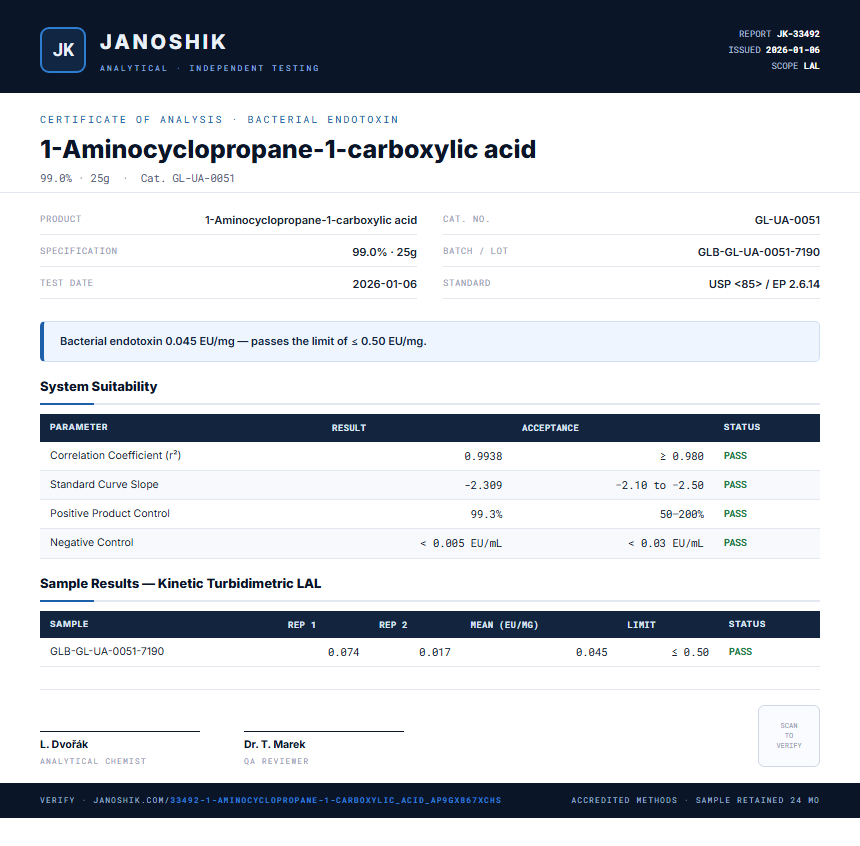This screenshot has height=846, width=860.
Task: Click the PARAMETER column header
Action: (x=79, y=427)
